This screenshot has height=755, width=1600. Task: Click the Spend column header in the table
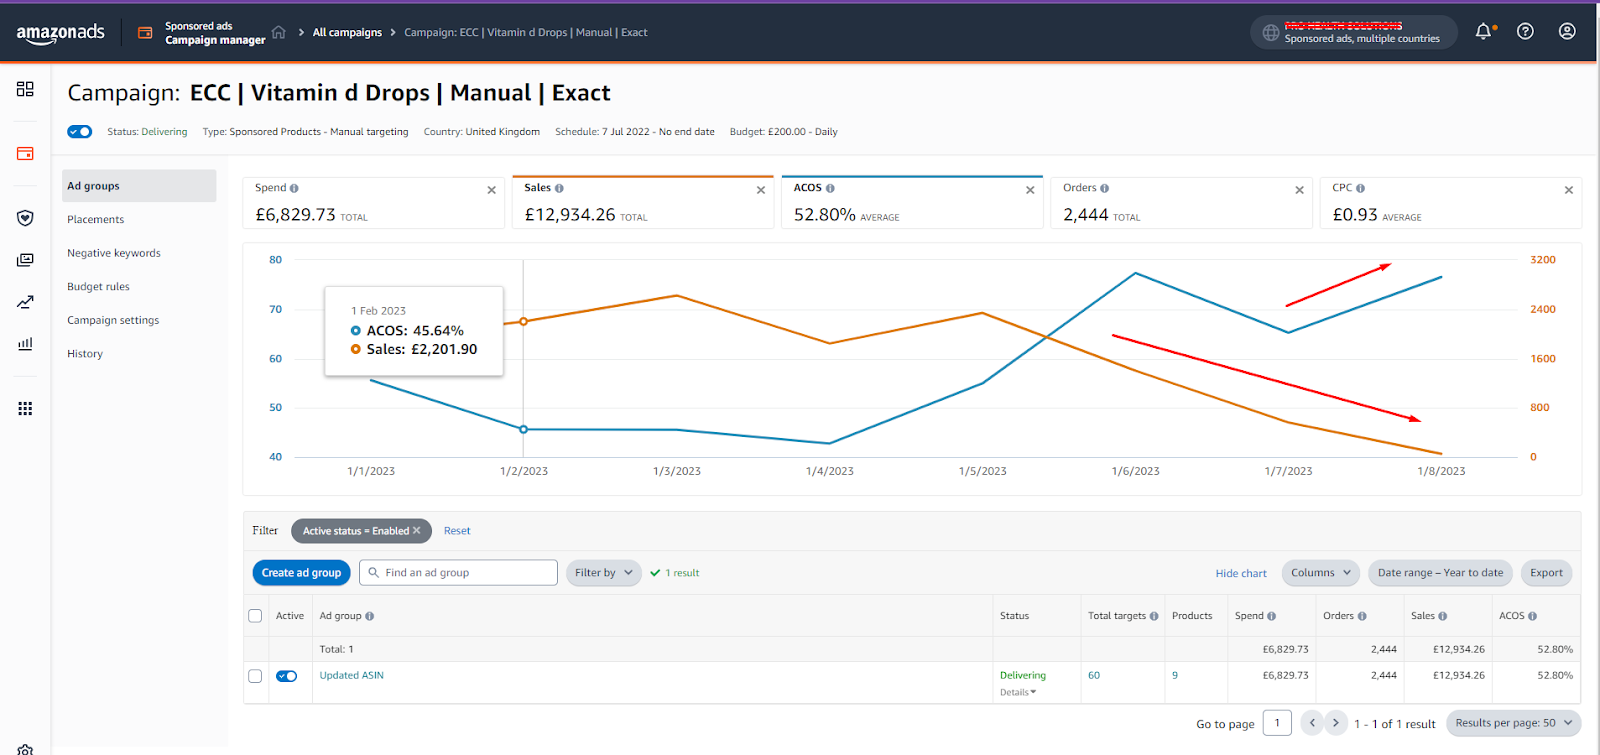(1249, 616)
